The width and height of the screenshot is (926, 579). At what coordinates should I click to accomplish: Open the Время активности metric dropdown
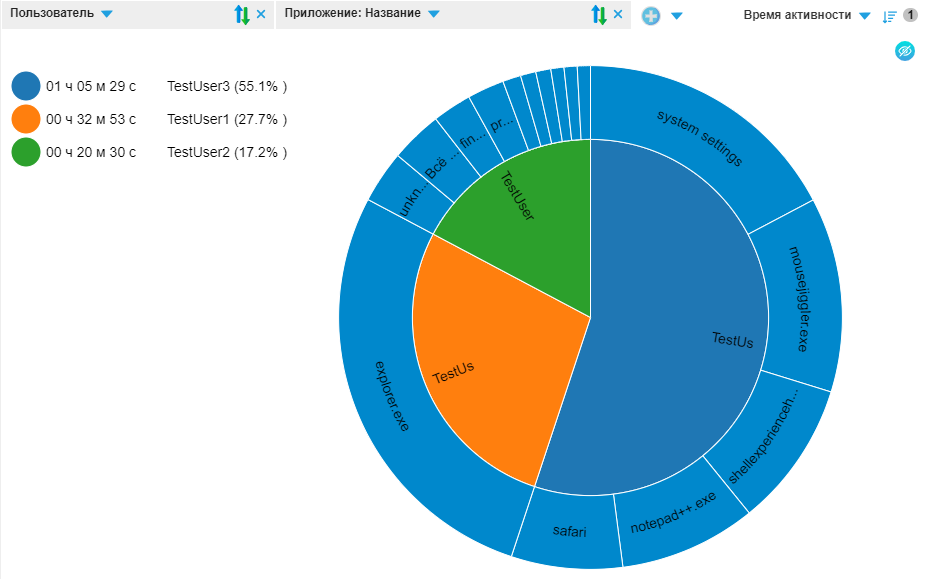[x=864, y=15]
